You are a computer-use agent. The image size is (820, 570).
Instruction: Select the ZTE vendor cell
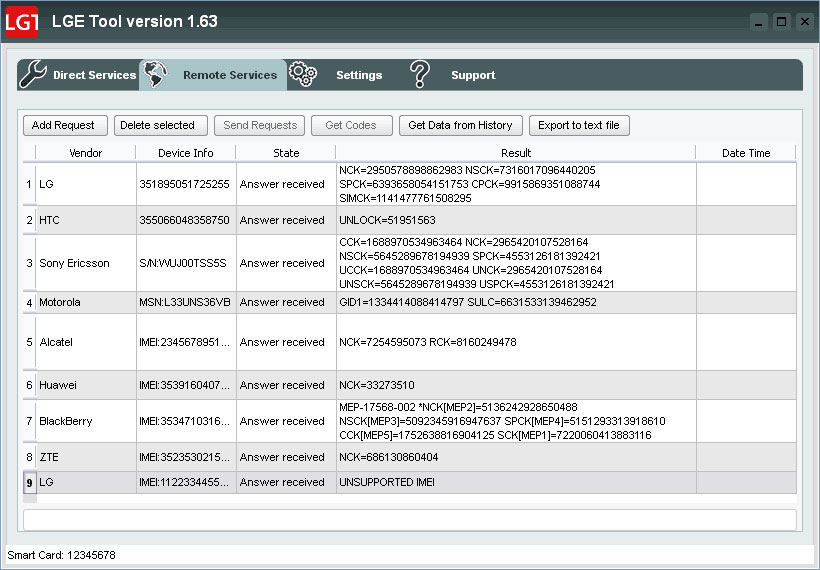86,457
